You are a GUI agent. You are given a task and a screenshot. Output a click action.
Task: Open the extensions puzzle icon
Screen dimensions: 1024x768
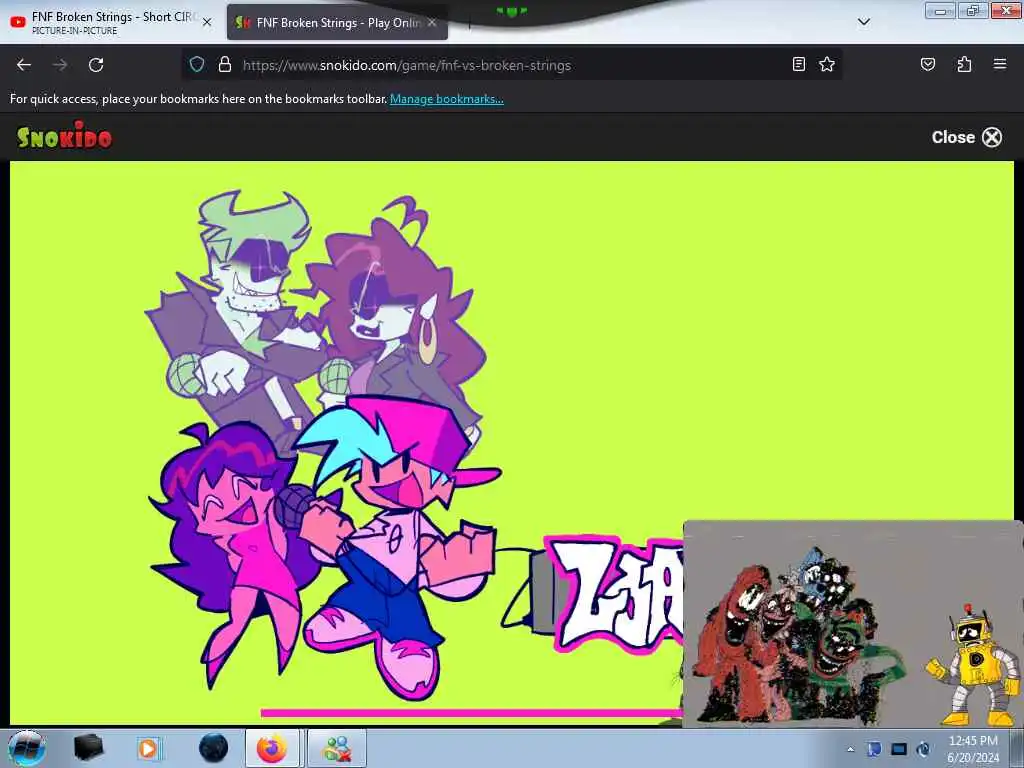coord(964,64)
